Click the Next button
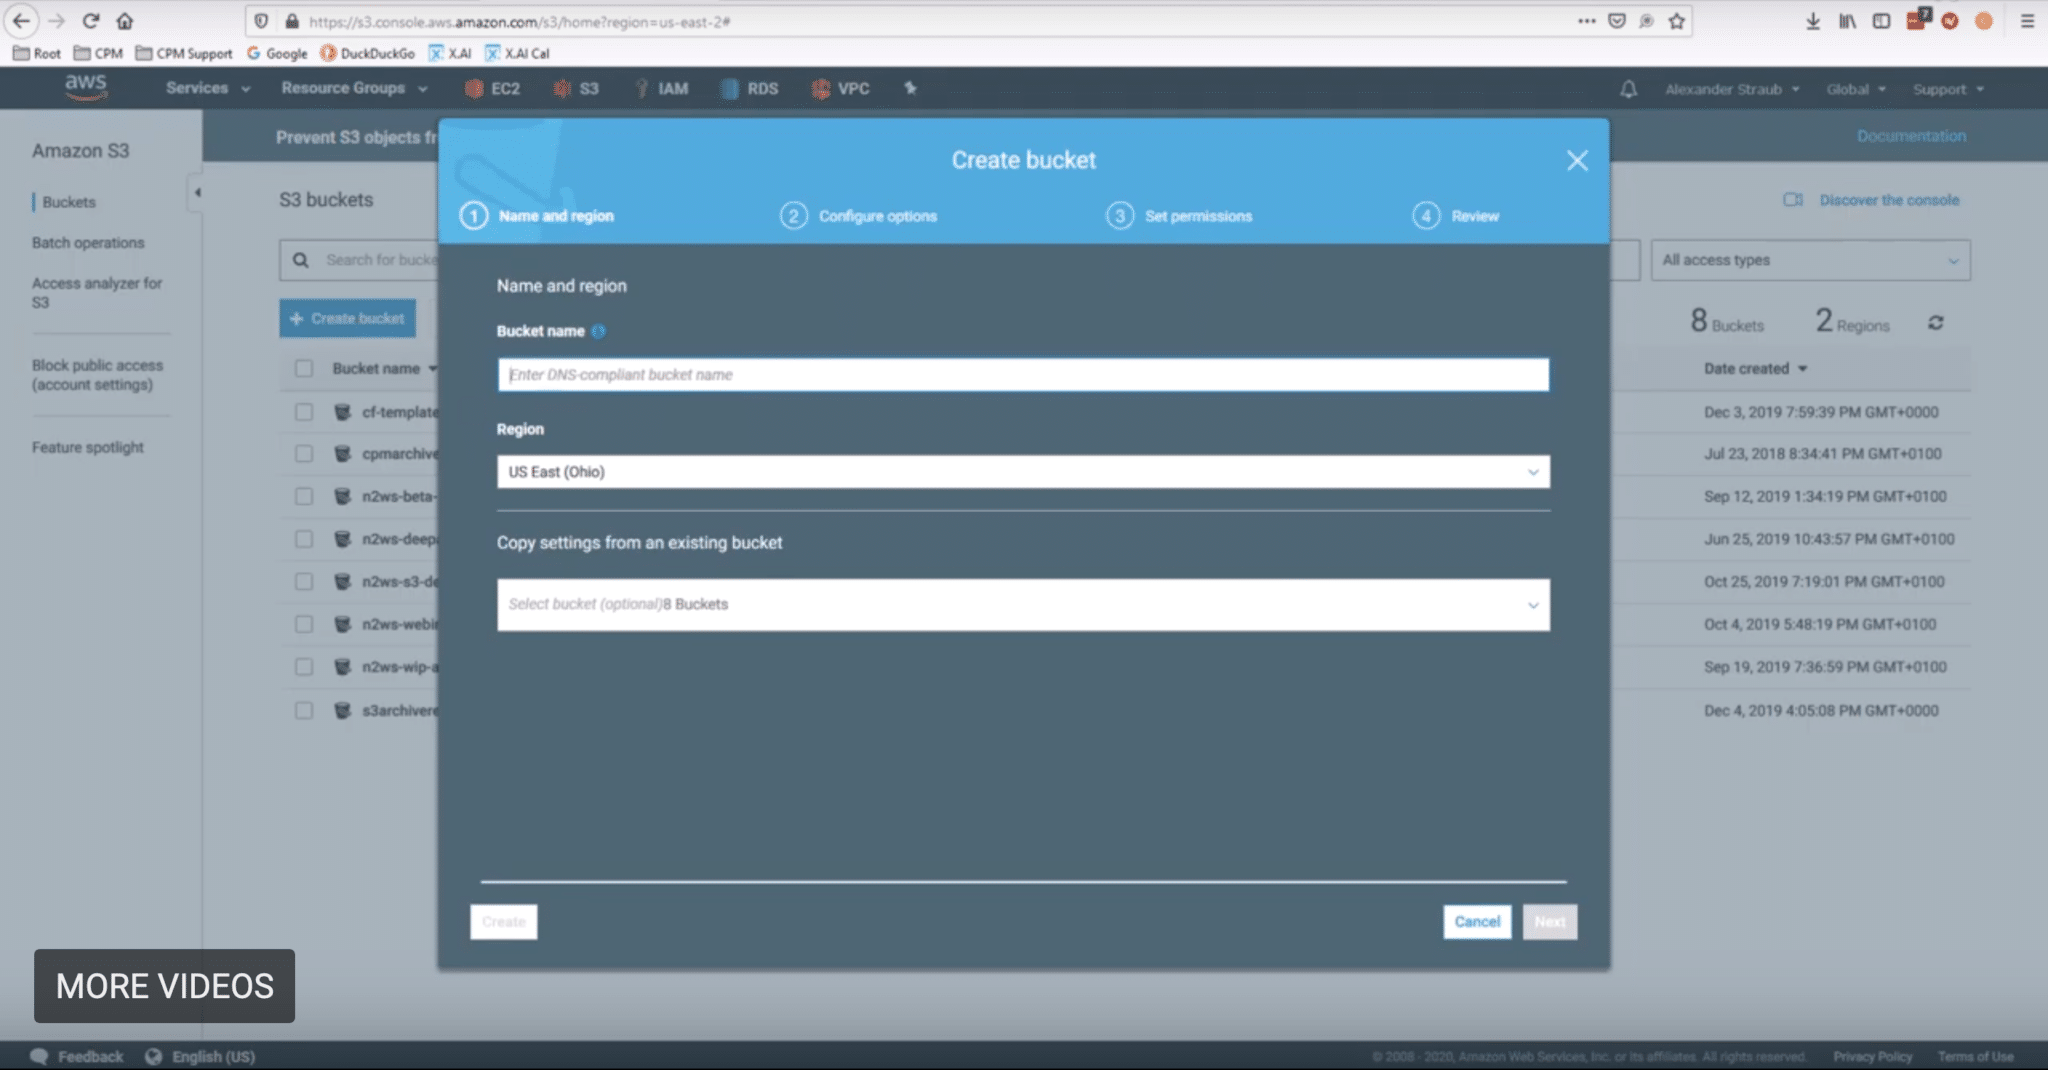Image resolution: width=2048 pixels, height=1070 pixels. 1550,922
